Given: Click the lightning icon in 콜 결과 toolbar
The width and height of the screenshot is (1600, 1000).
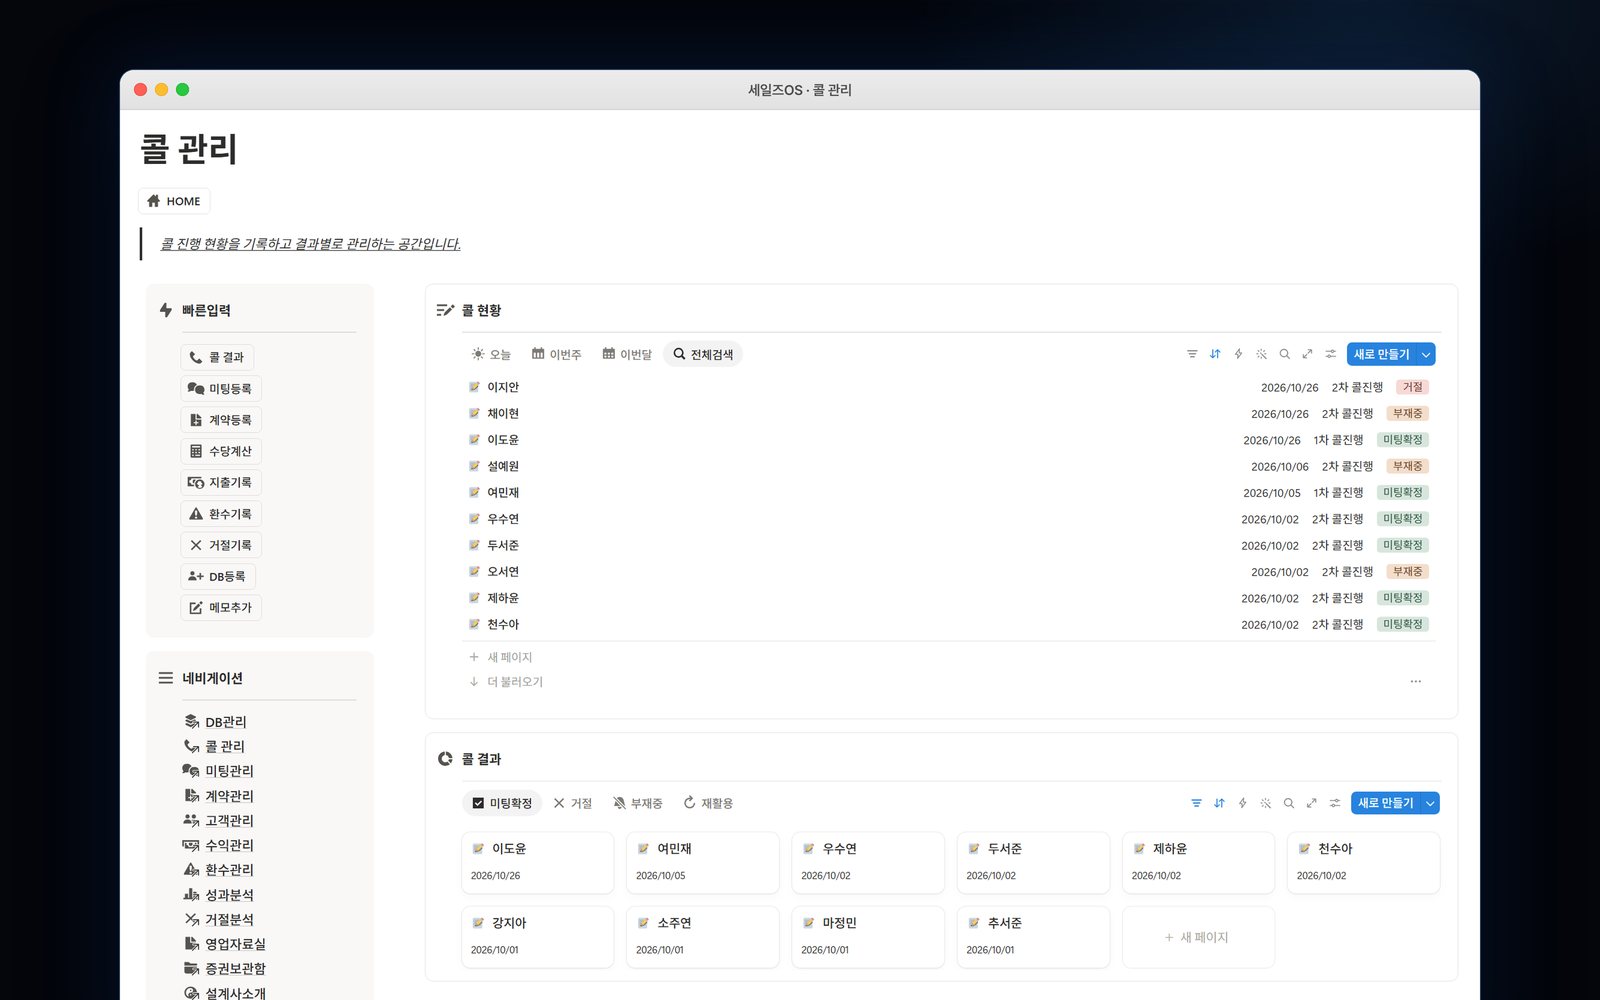Looking at the screenshot, I should [1242, 803].
